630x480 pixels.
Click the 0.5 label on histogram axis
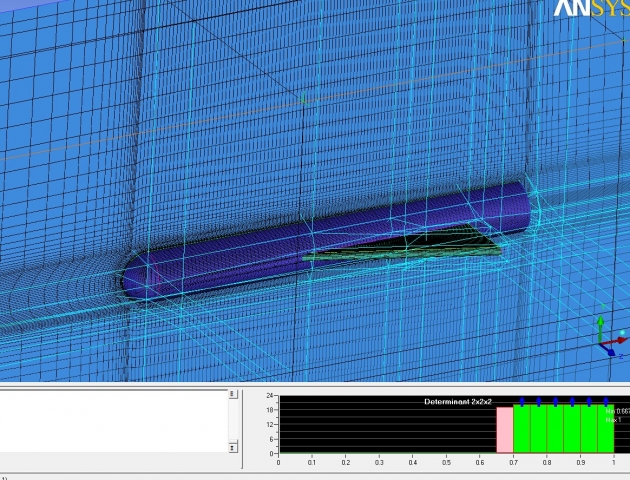point(446,462)
